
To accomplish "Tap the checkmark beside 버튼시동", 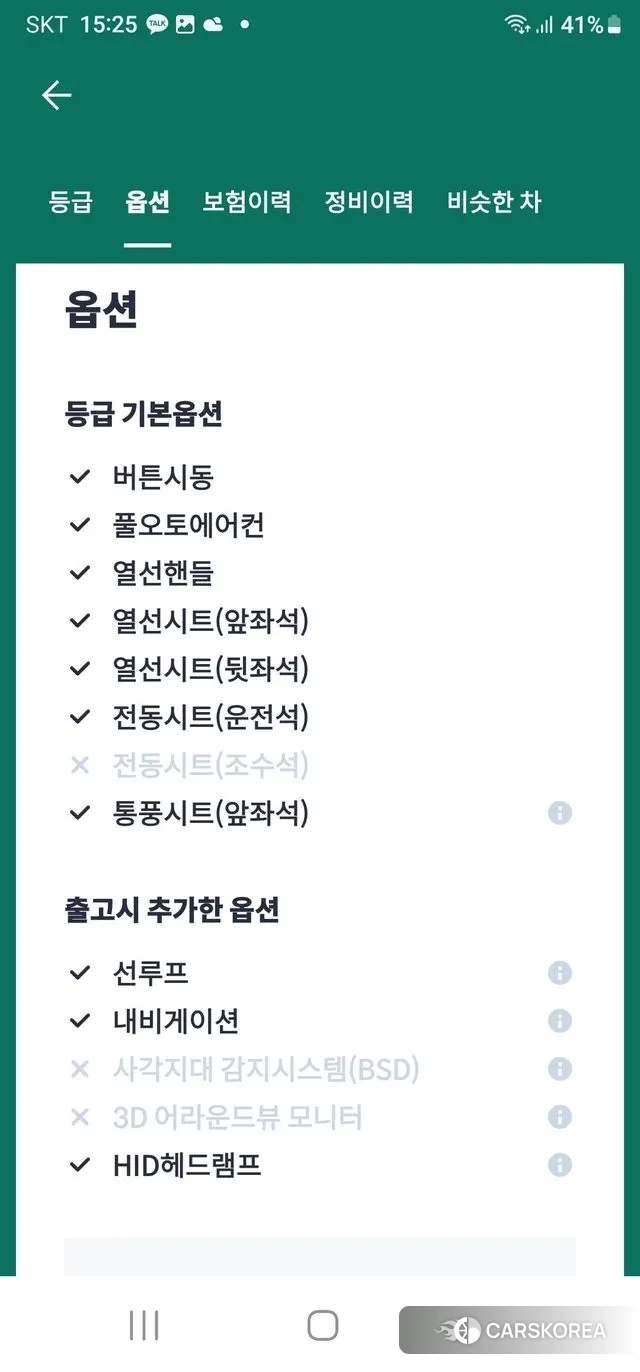I will [80, 477].
